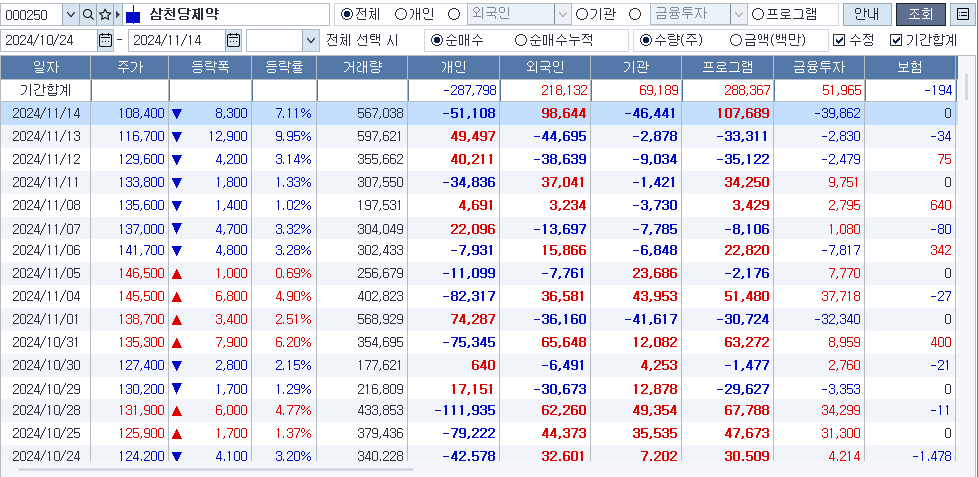Open 외국인 investor dropdown
978x477 pixels.
(x=563, y=14)
